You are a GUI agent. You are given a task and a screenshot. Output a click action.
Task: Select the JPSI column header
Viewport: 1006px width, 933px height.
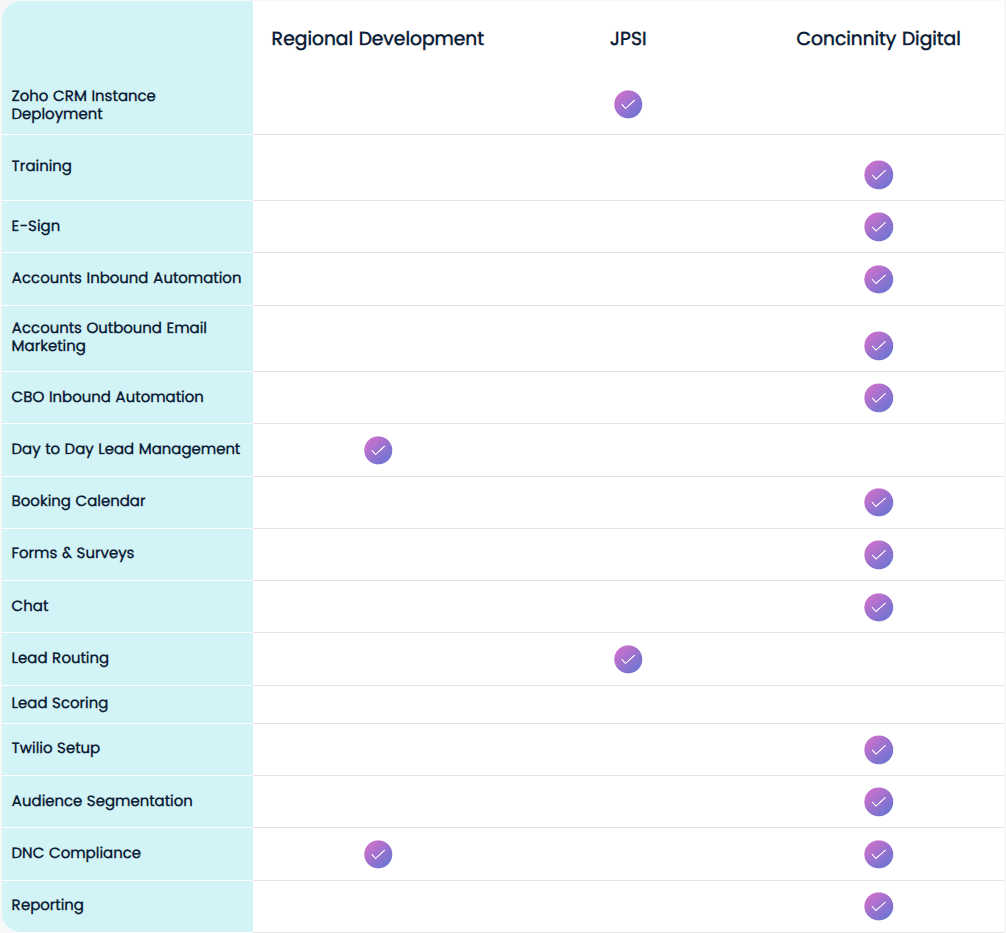click(x=627, y=39)
